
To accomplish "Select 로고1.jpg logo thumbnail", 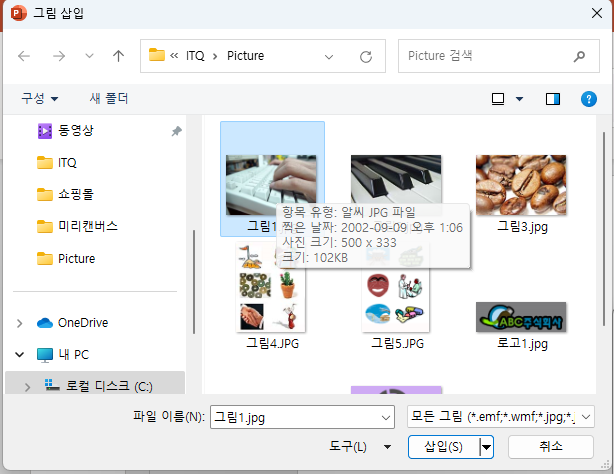I will click(x=521, y=317).
